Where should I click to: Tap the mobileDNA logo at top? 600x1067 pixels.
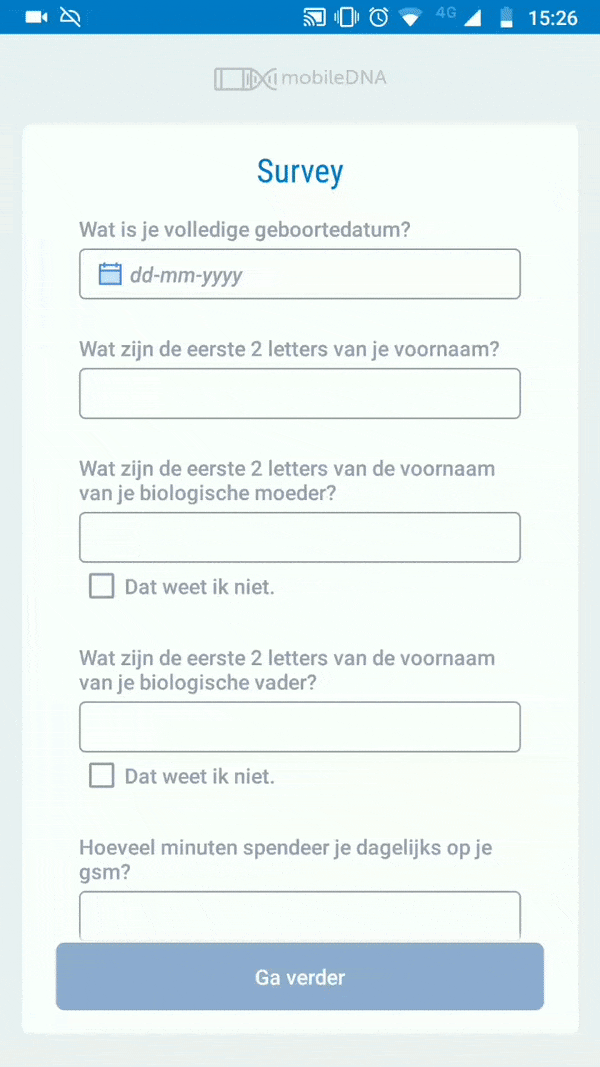(x=300, y=79)
